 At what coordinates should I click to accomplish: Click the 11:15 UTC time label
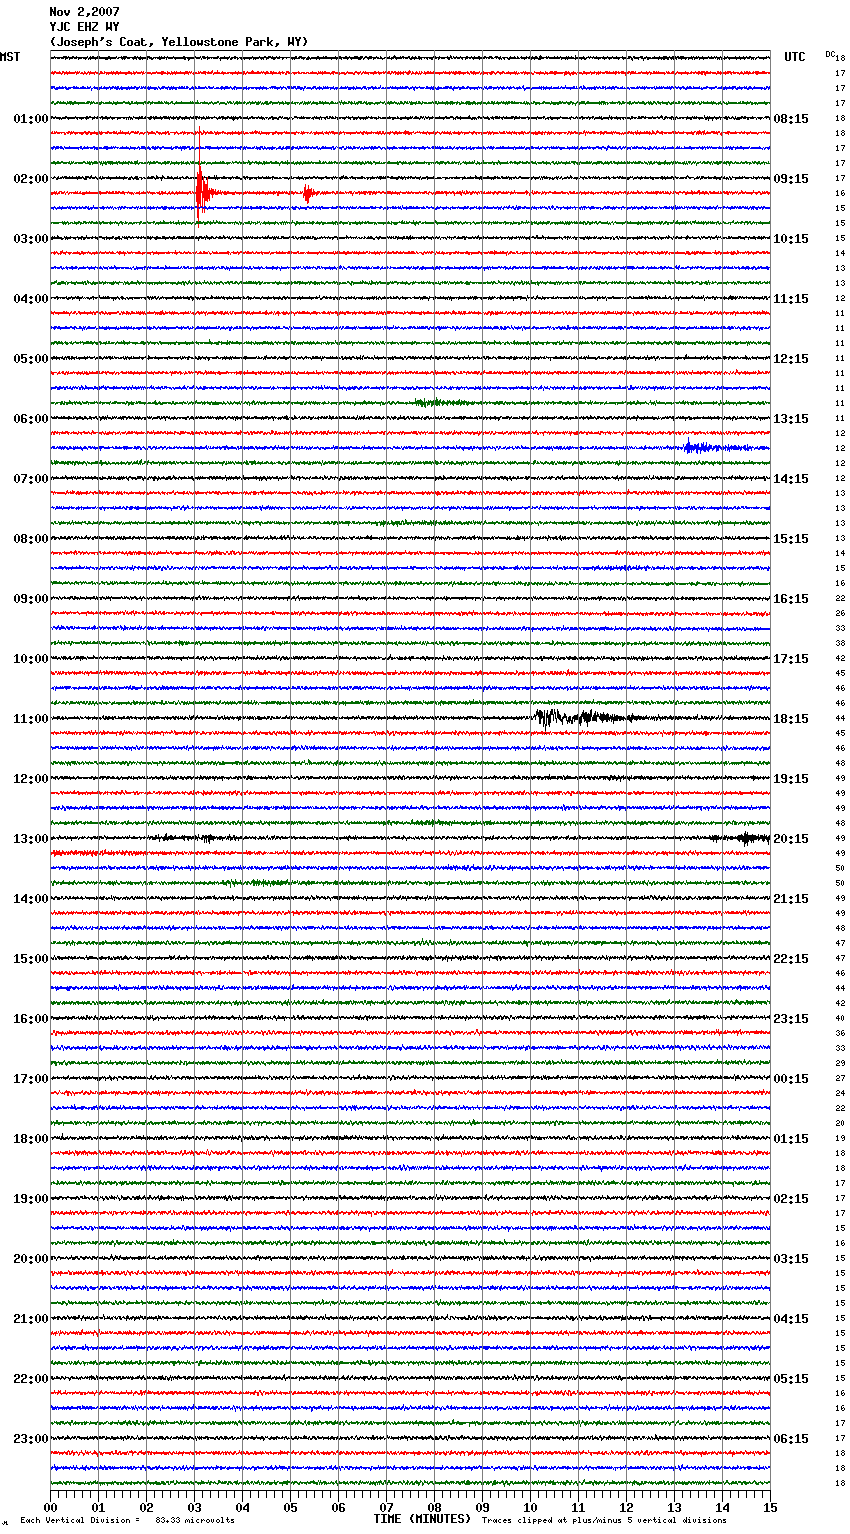tap(790, 299)
